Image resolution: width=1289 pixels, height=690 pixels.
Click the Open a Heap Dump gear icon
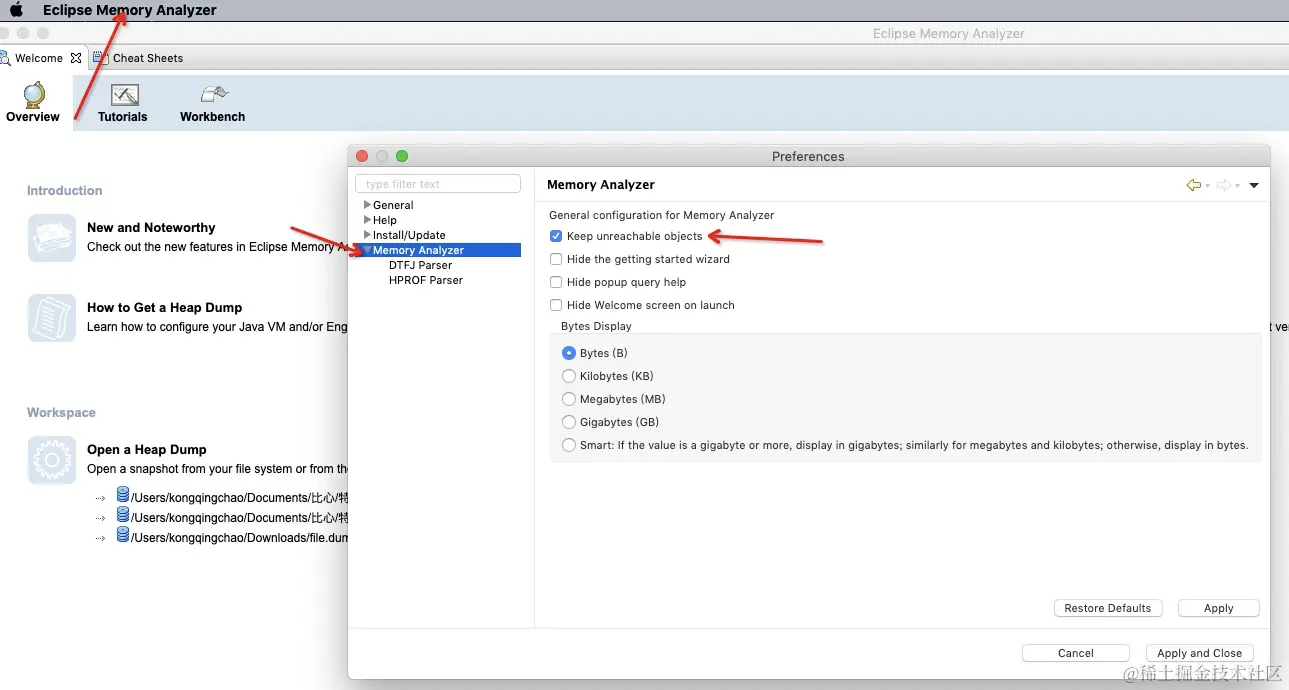(52, 460)
